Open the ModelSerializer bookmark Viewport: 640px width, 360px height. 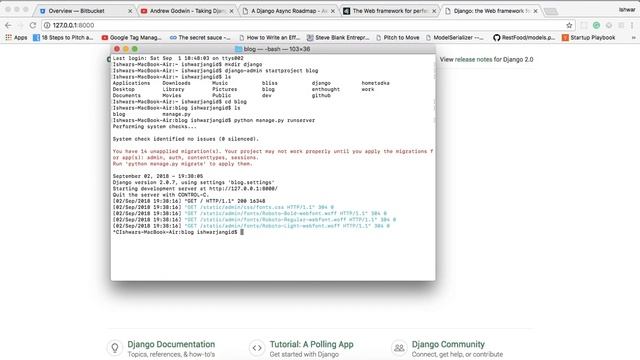pos(454,38)
